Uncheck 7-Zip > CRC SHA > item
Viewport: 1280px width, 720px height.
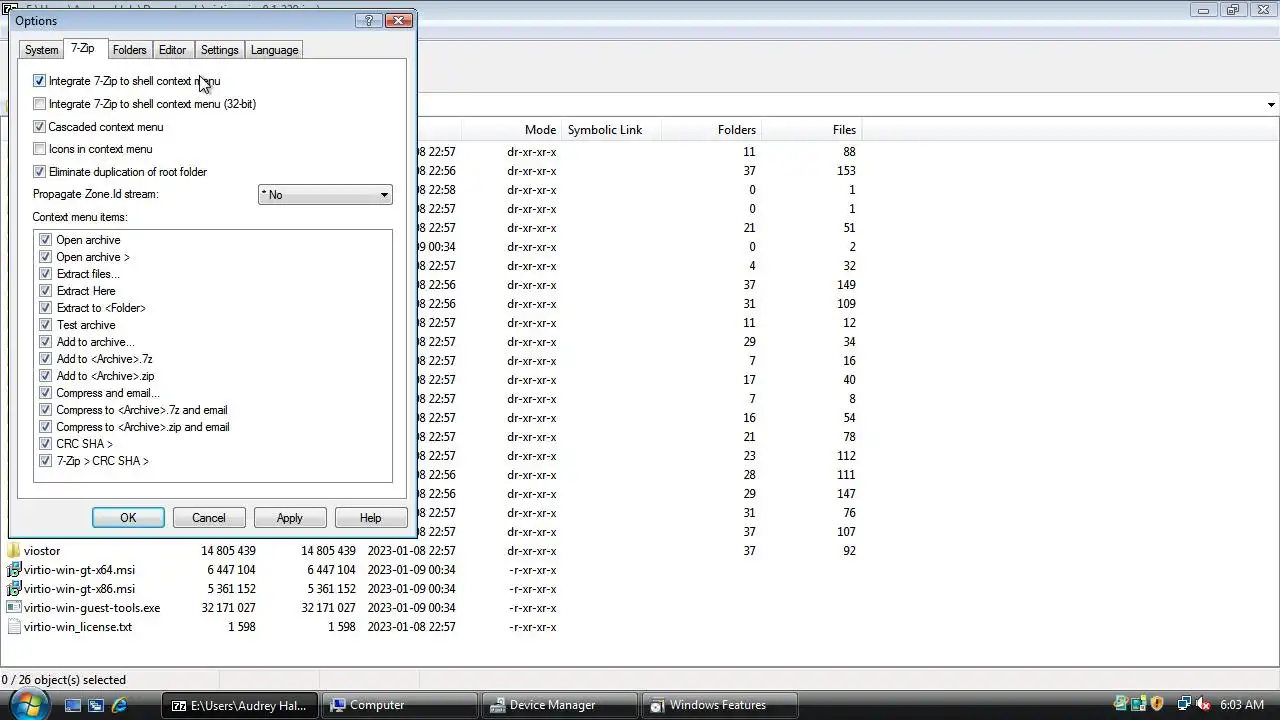coord(45,461)
